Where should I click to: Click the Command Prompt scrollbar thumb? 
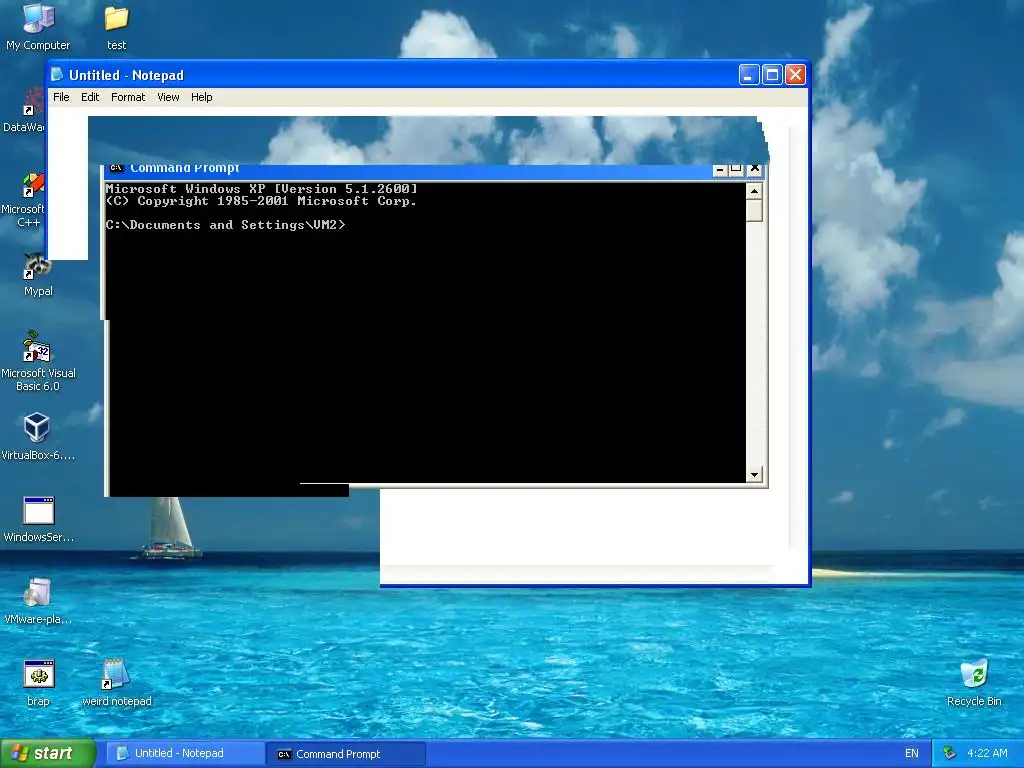pyautogui.click(x=754, y=210)
